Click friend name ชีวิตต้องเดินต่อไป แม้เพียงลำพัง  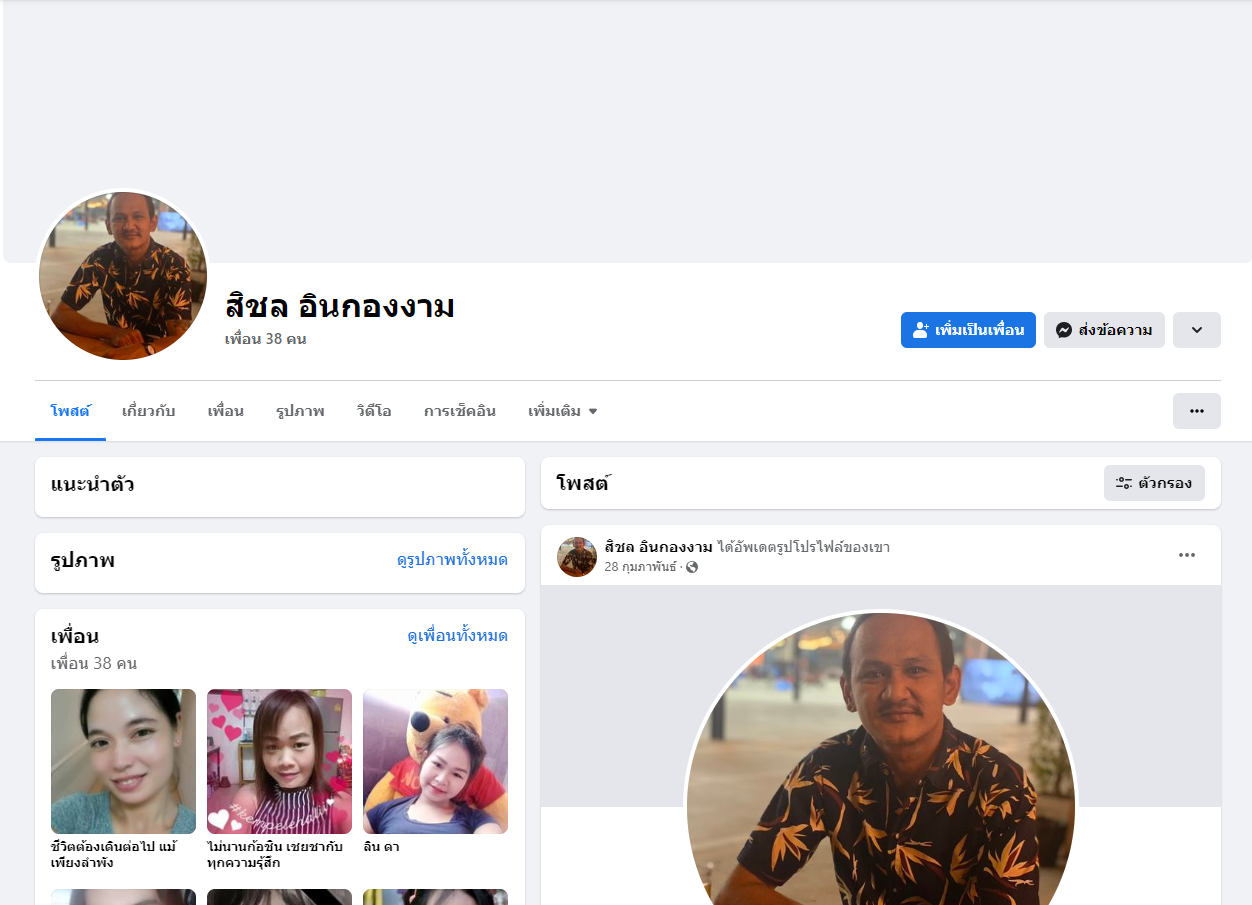coord(114,855)
